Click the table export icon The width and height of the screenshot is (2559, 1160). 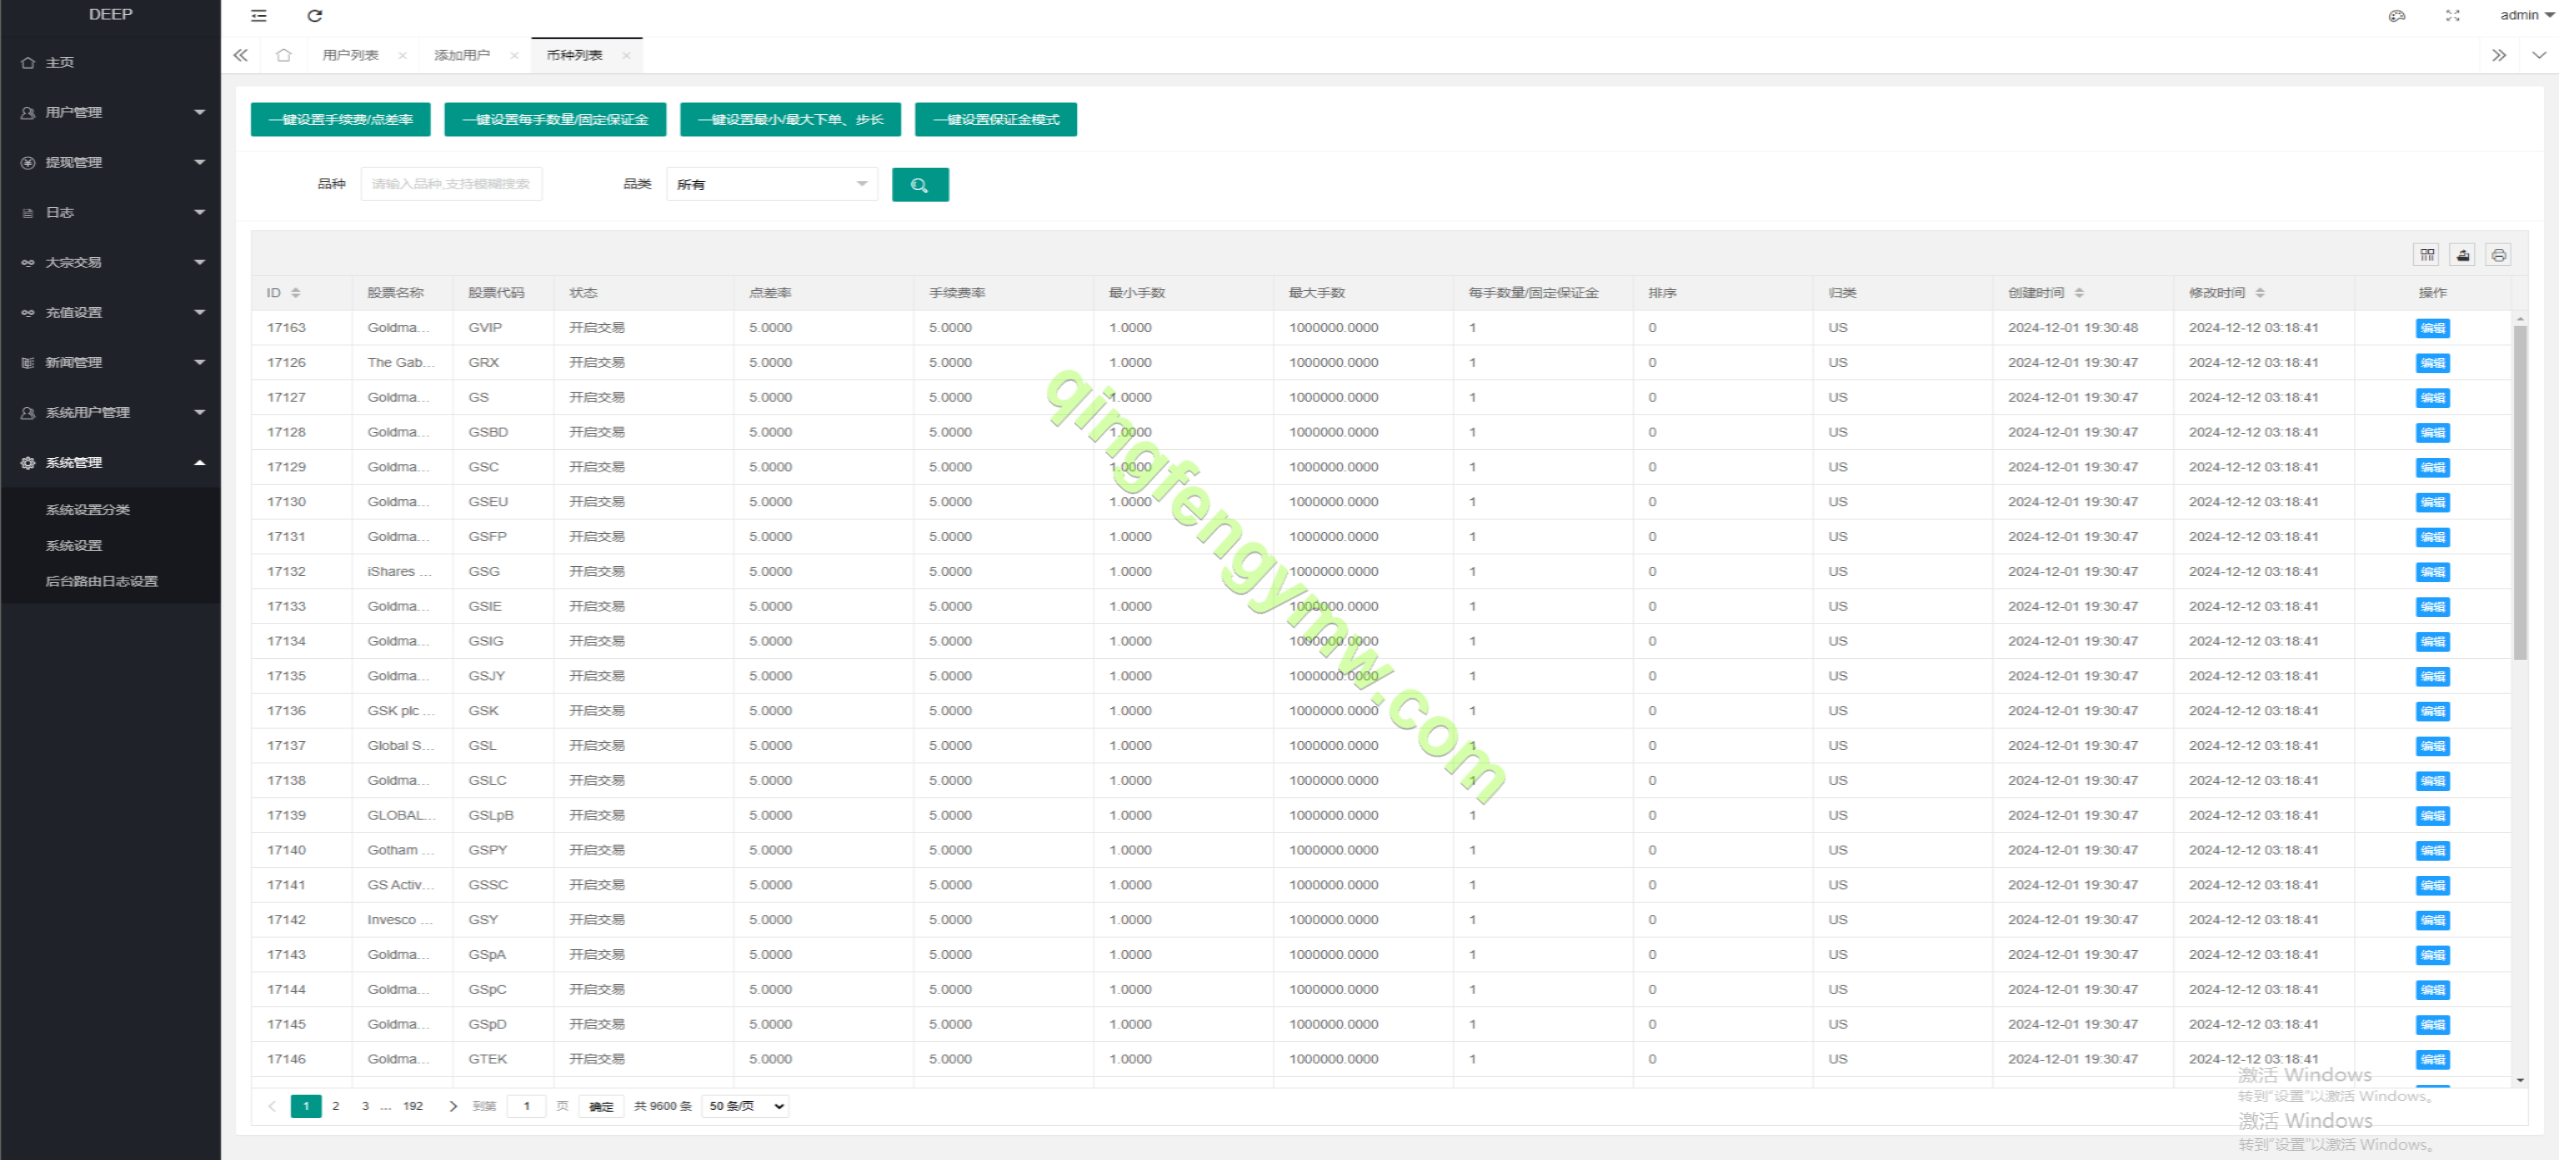[2463, 255]
